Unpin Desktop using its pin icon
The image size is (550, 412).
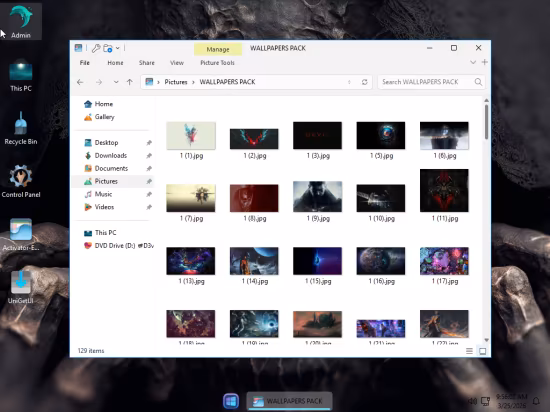coord(149,143)
